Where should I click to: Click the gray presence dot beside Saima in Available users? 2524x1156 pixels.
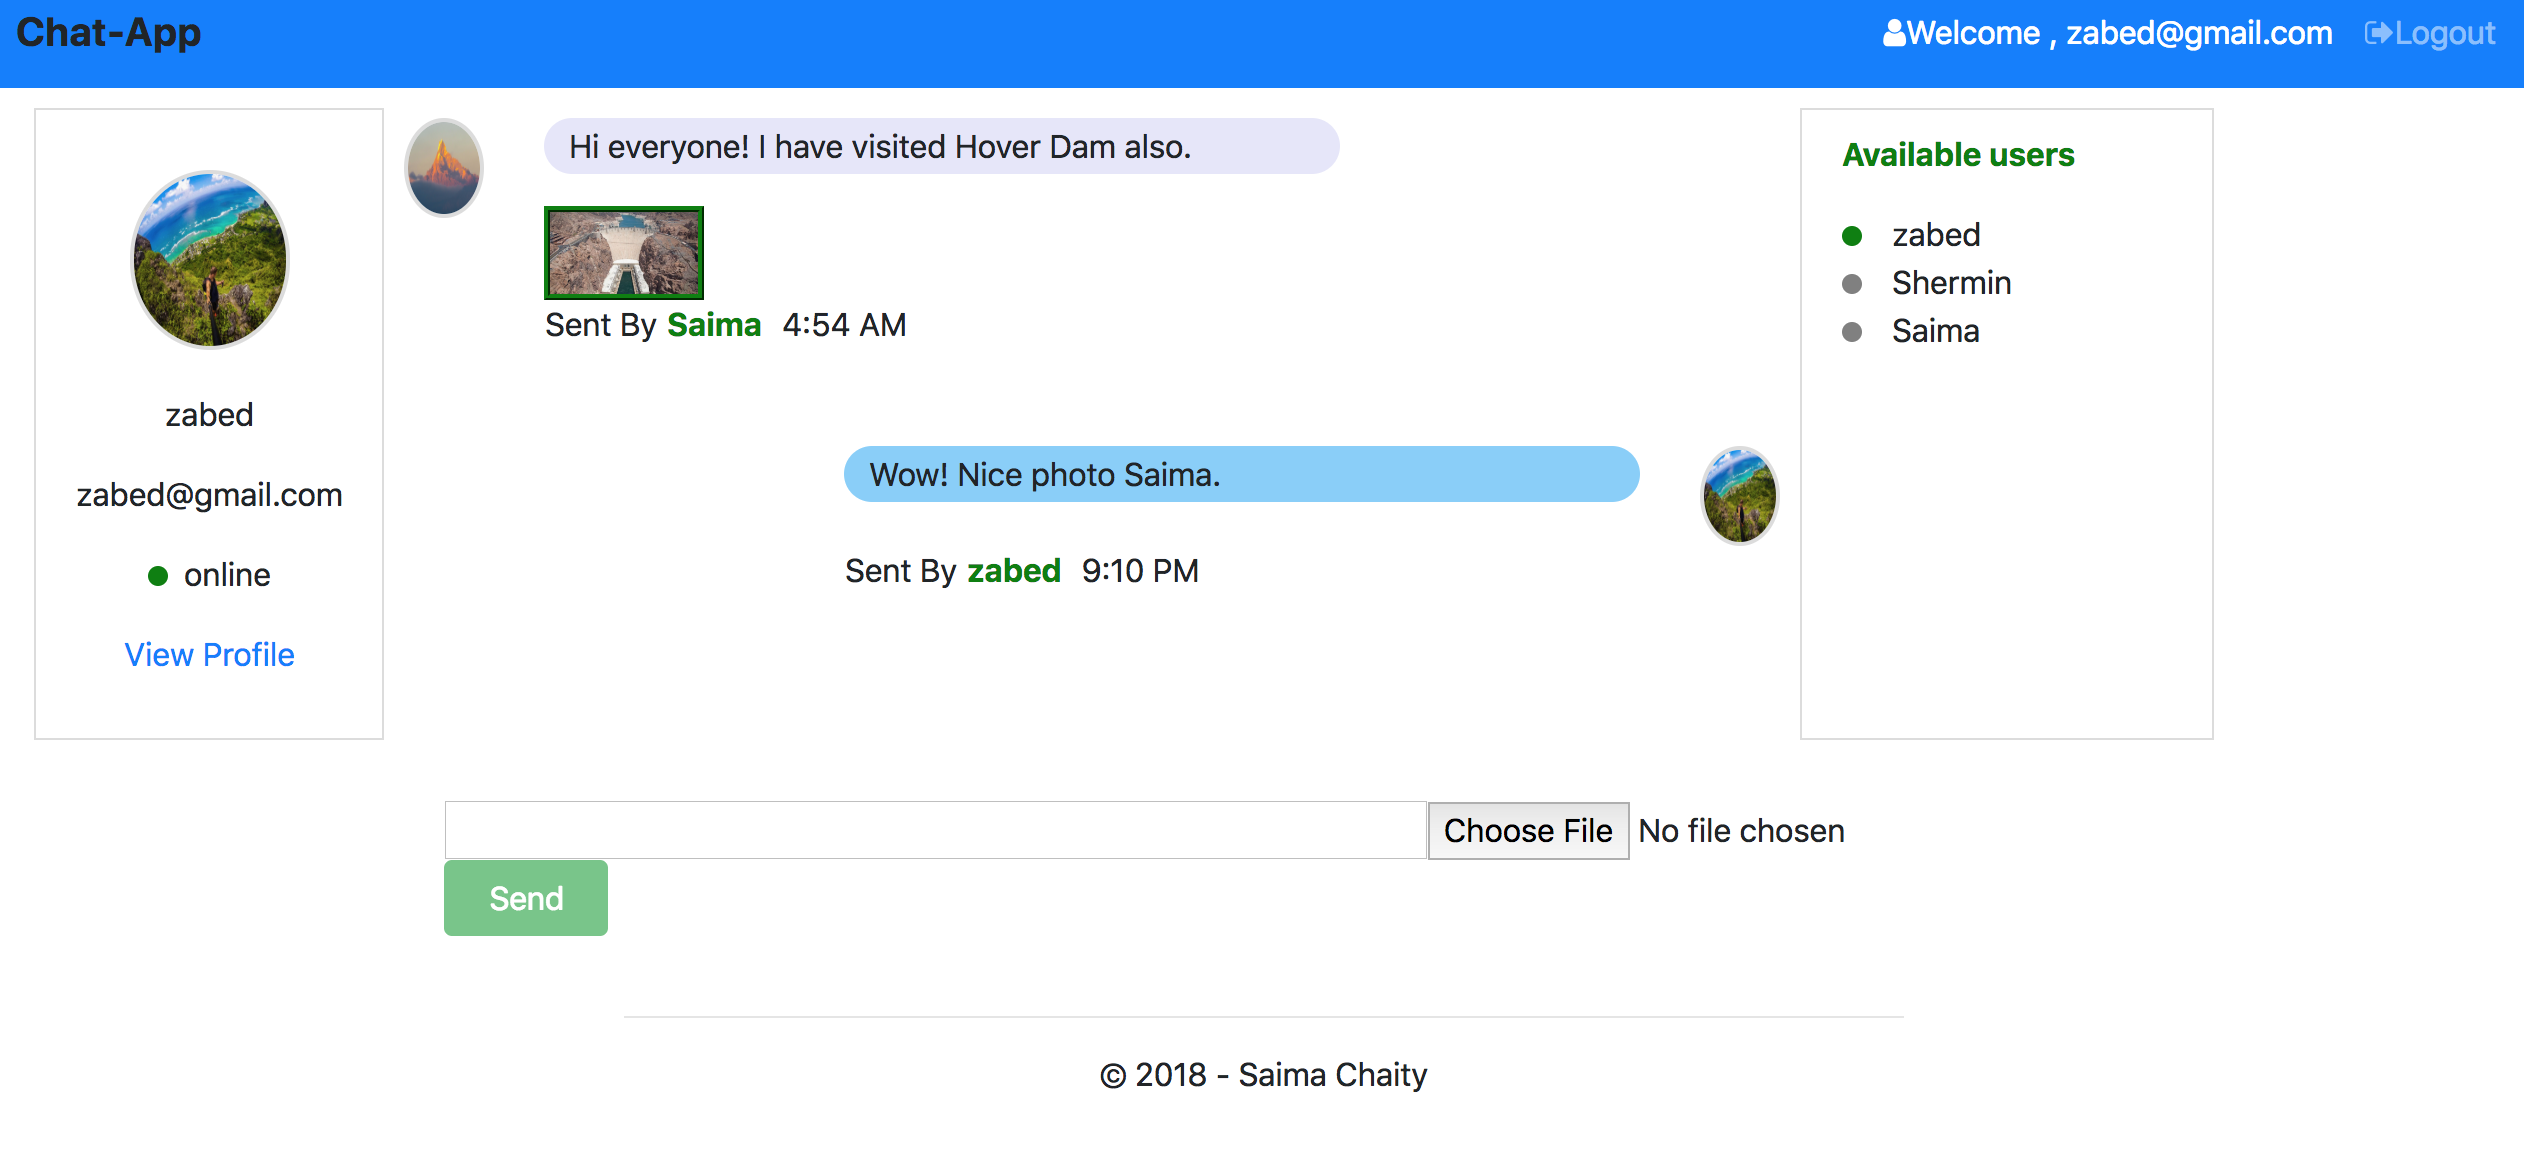click(x=1853, y=331)
